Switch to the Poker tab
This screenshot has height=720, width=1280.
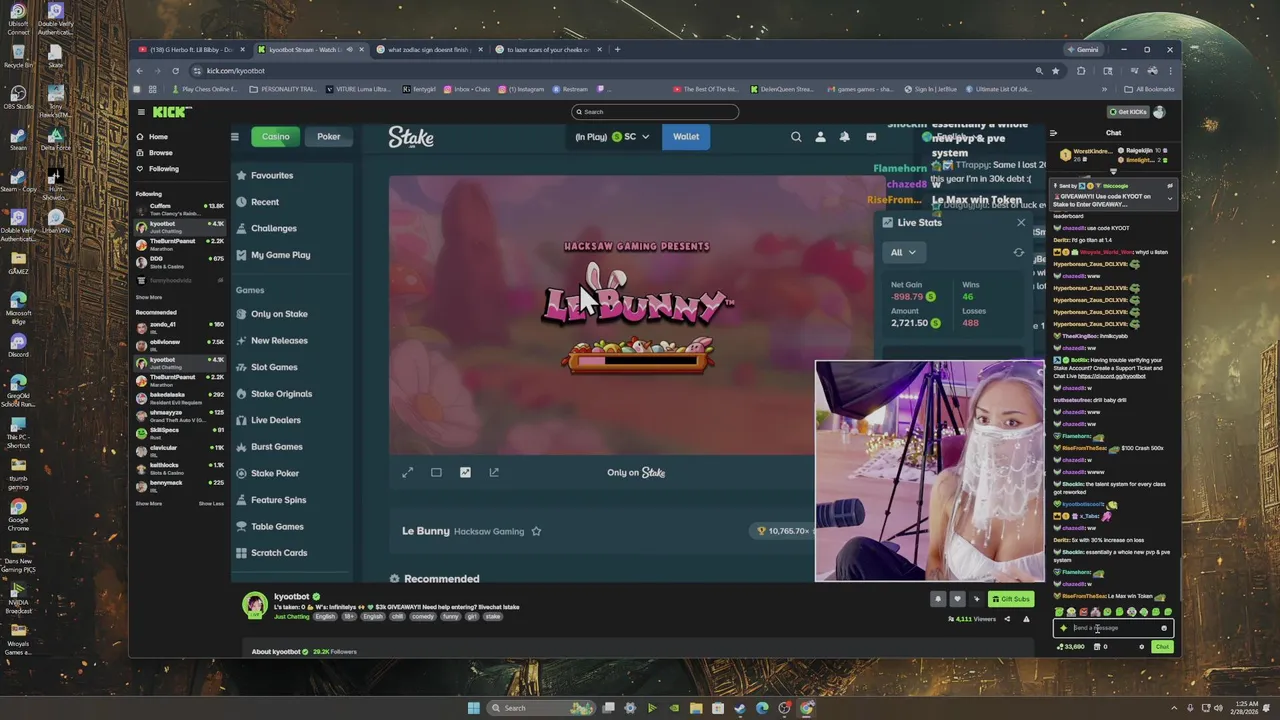[329, 137]
